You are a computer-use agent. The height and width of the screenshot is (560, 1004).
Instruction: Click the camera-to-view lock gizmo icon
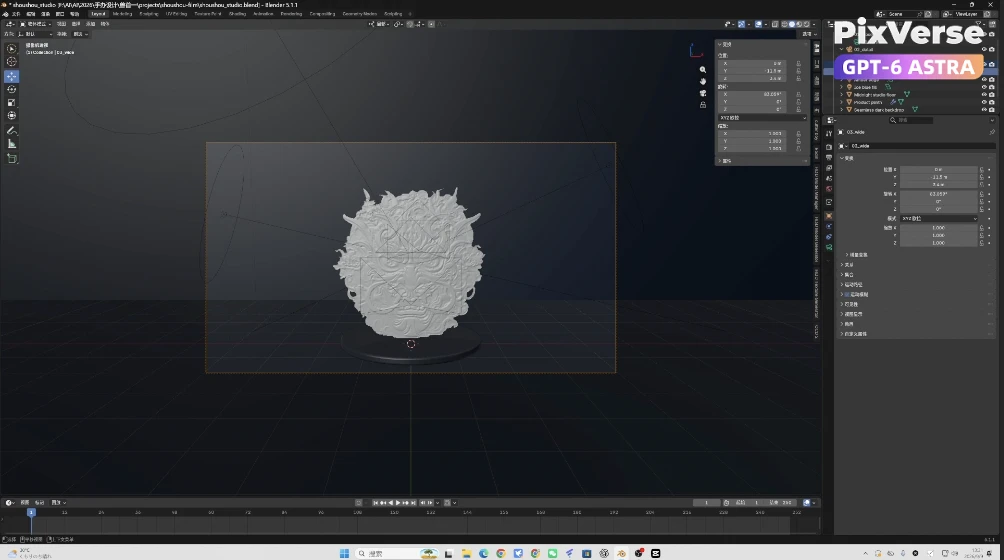[x=702, y=105]
